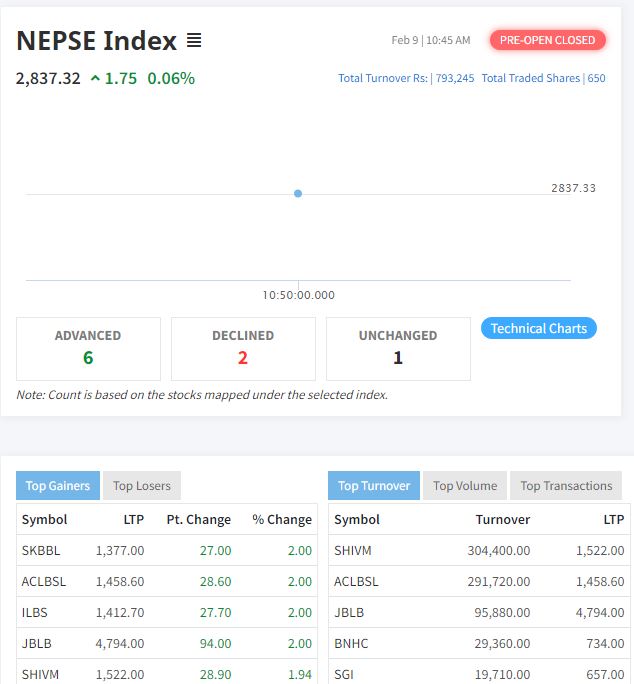Click the ADVANCED count box
The image size is (634, 684).
pos(88,348)
